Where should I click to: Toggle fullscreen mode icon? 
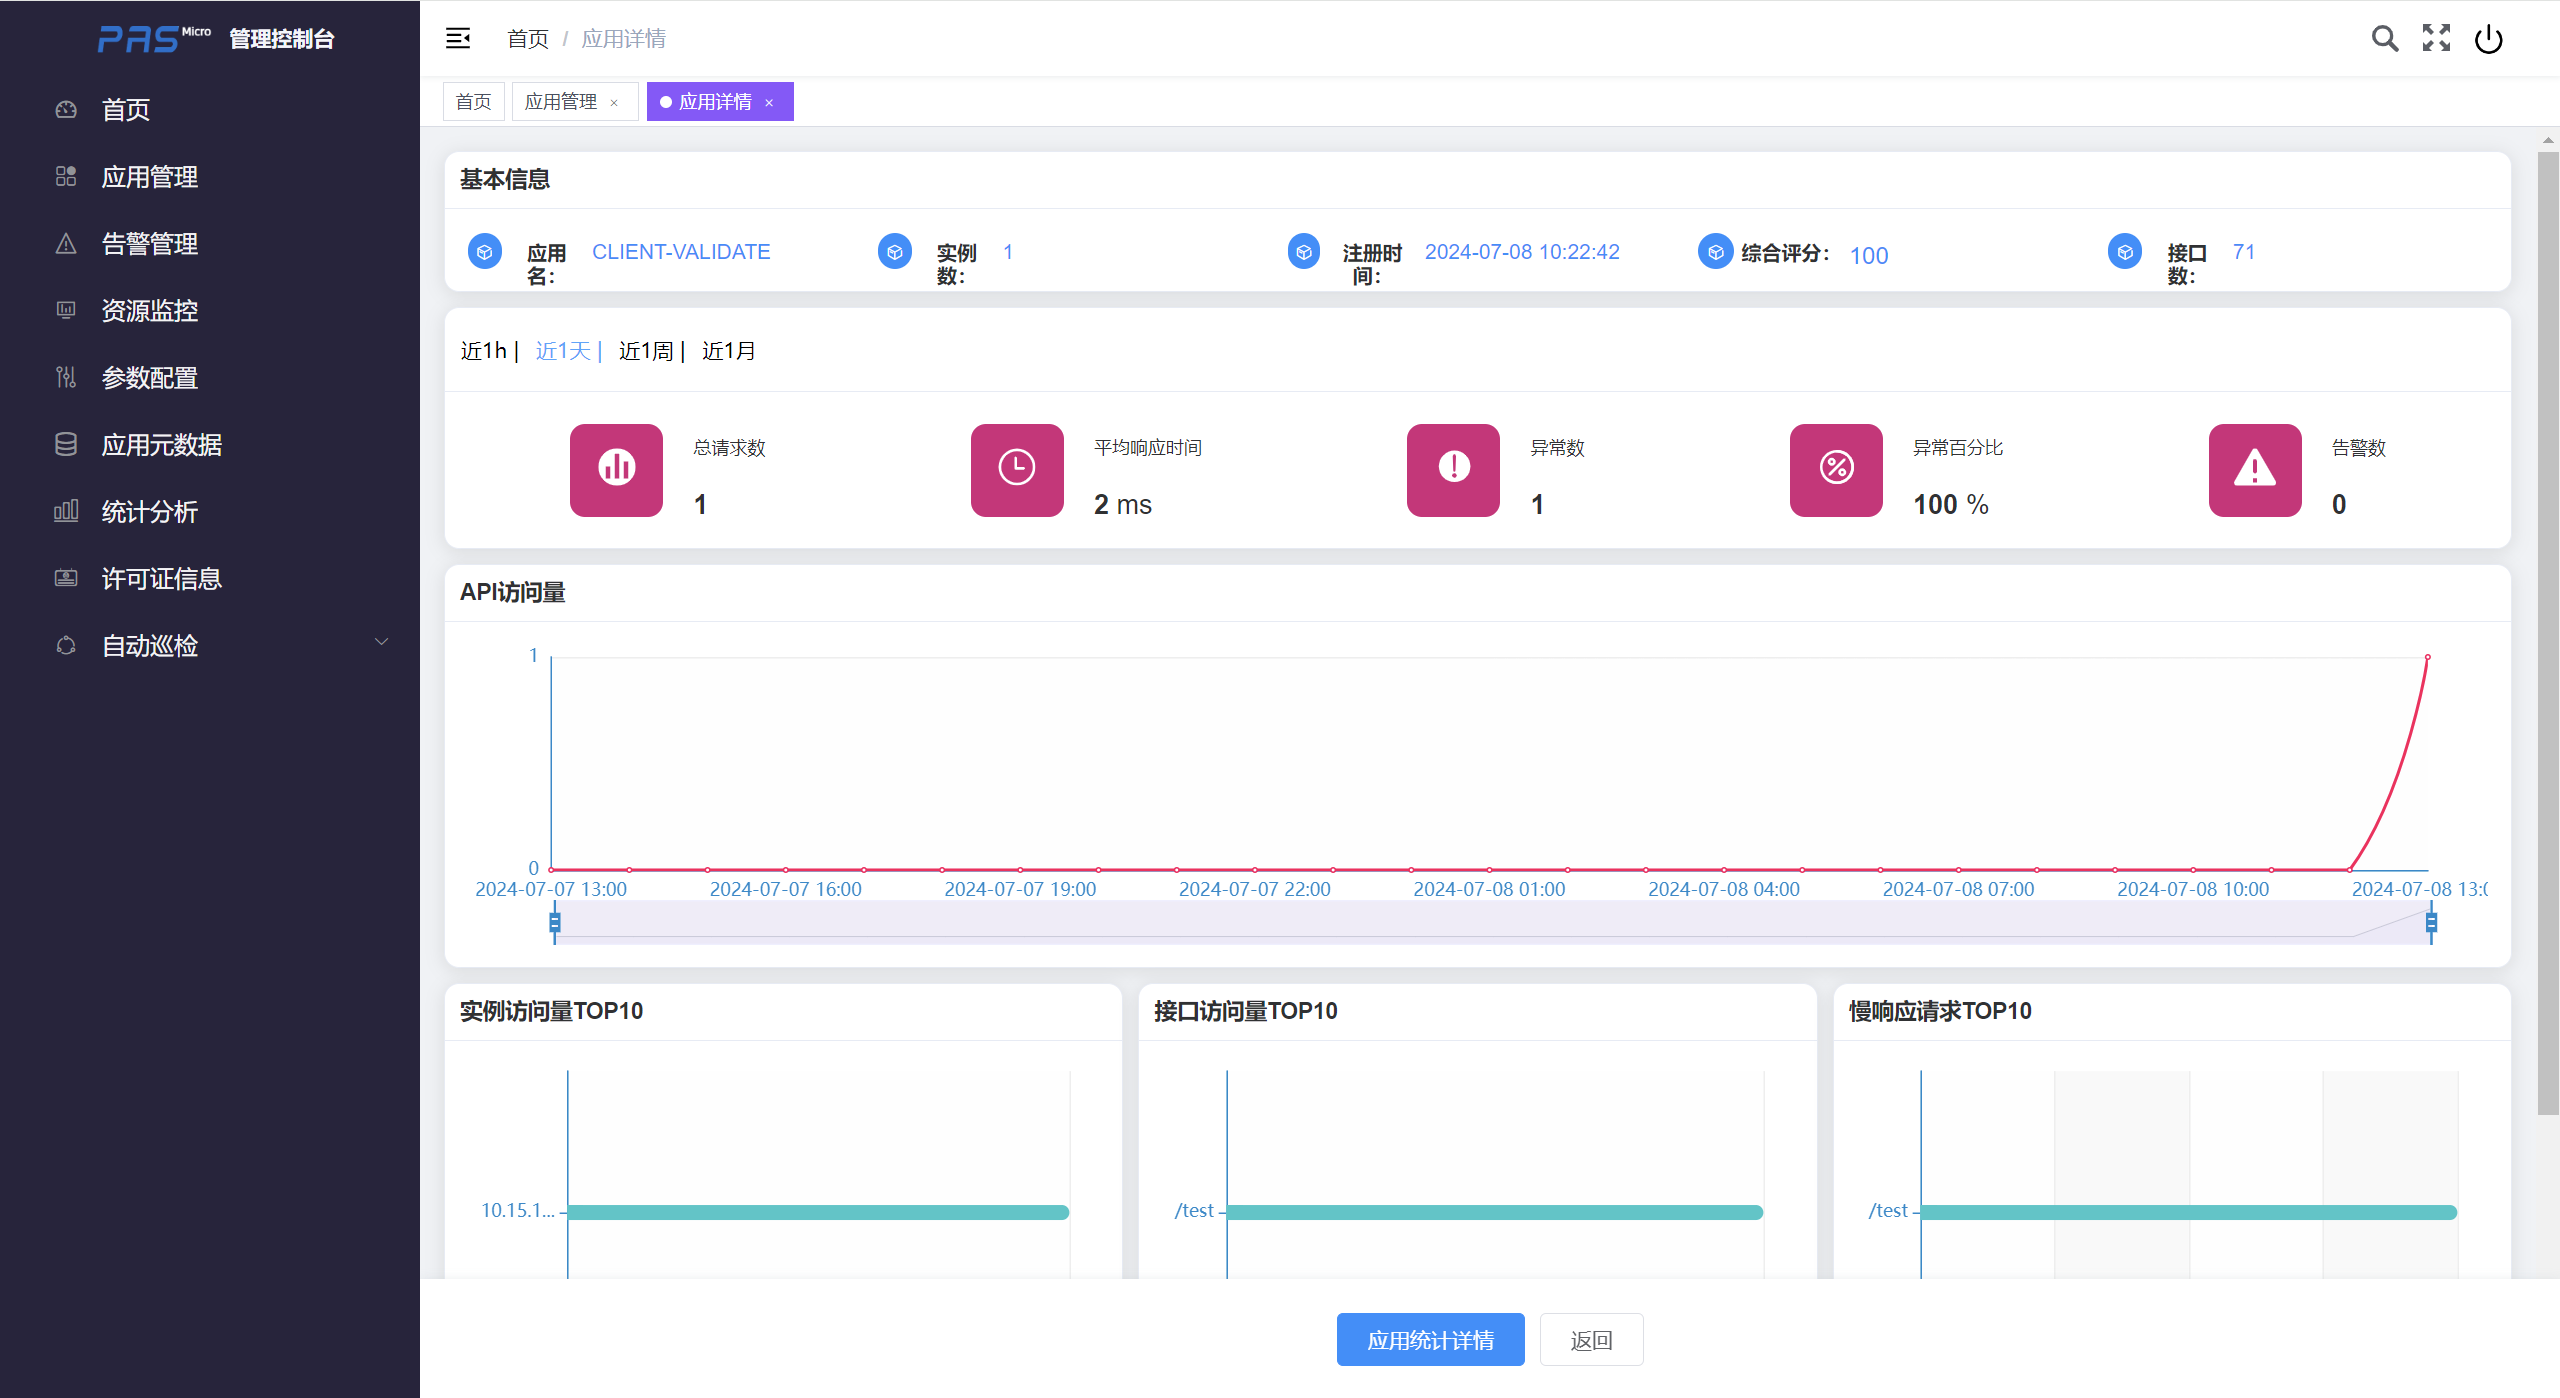pyautogui.click(x=2436, y=39)
